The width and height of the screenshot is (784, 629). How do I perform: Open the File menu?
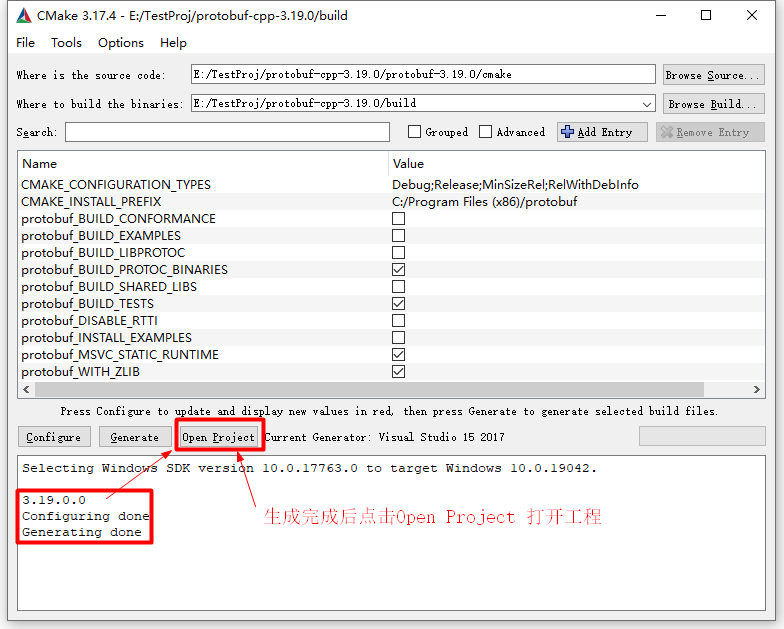(26, 43)
